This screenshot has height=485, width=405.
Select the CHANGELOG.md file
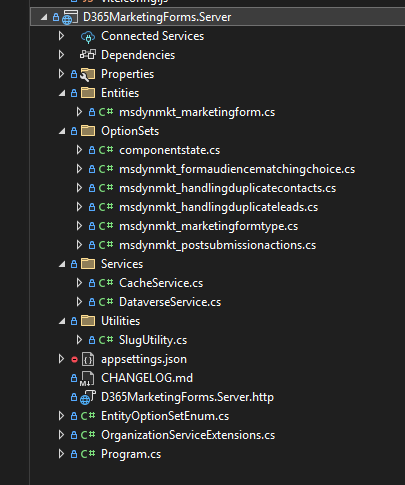[147, 378]
